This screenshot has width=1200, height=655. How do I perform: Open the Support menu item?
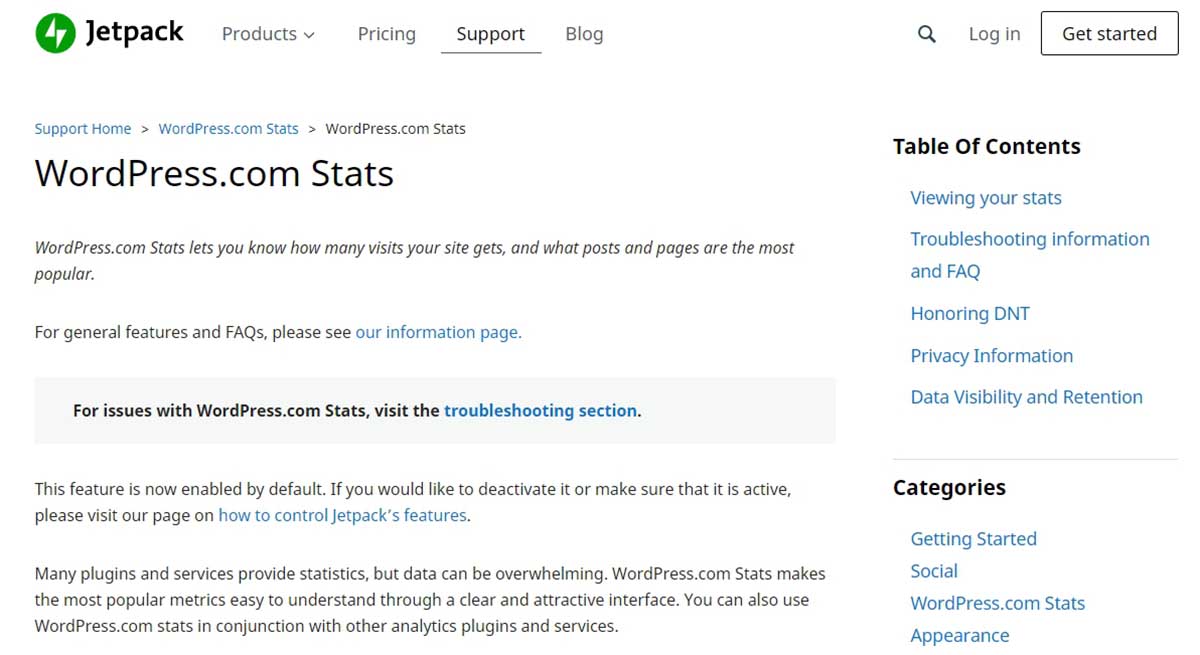tap(490, 34)
